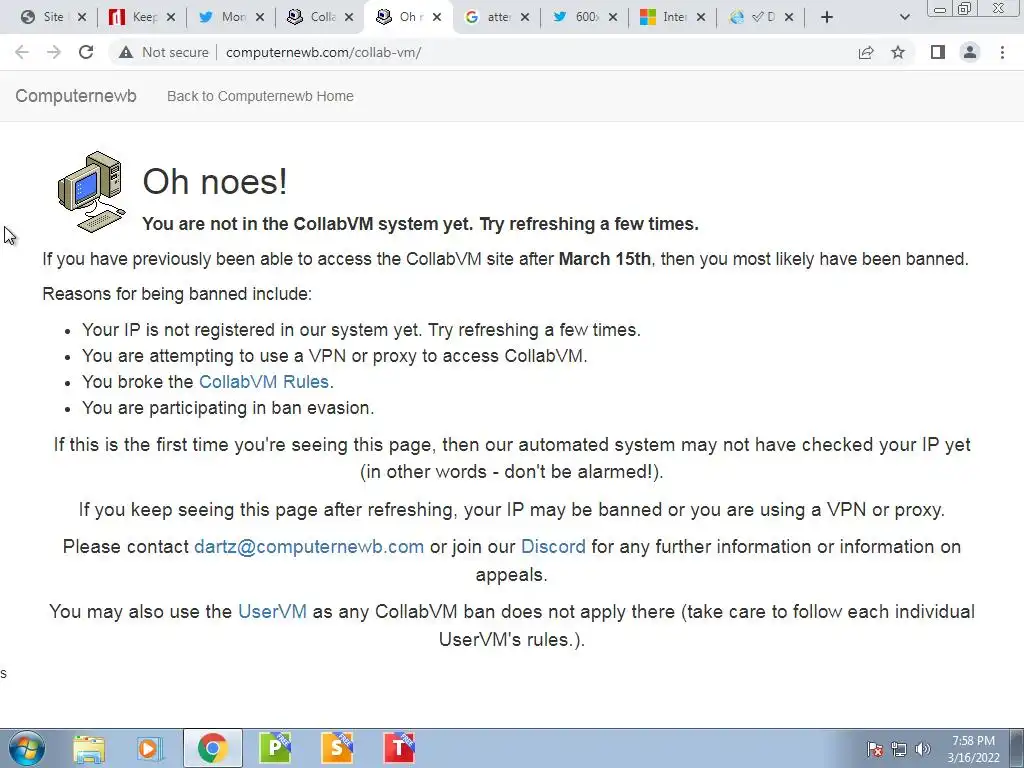Click the Computernewb brand link

pyautogui.click(x=76, y=96)
